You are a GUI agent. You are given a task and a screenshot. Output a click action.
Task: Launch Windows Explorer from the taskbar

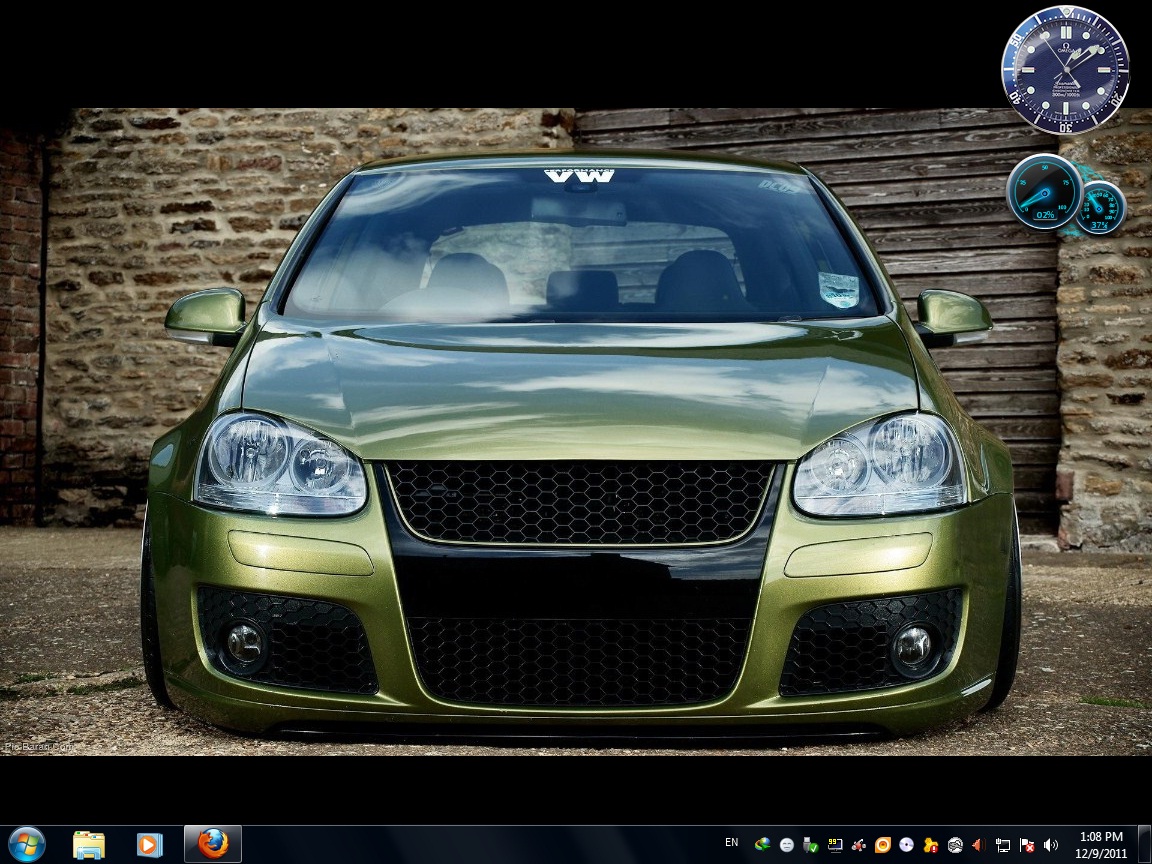point(89,845)
